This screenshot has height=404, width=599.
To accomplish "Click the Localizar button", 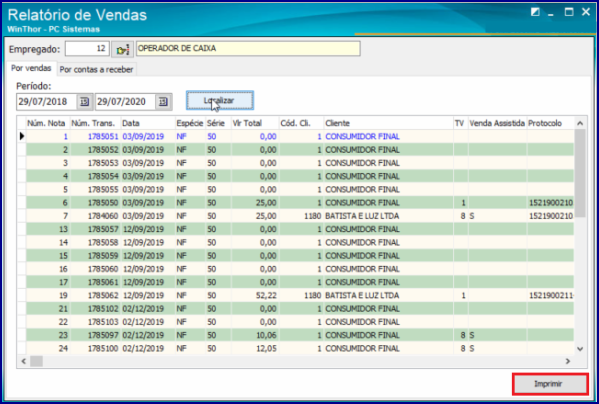I will 220,101.
